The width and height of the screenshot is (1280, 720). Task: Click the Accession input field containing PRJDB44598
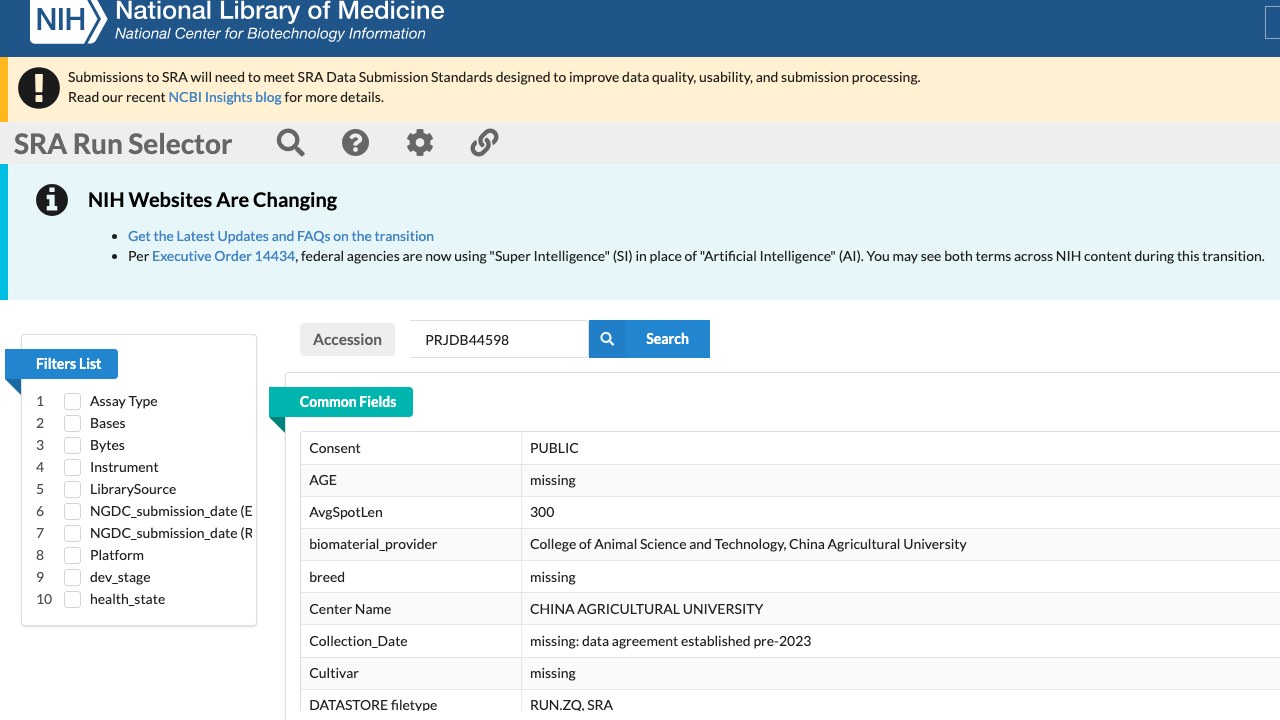pyautogui.click(x=499, y=339)
